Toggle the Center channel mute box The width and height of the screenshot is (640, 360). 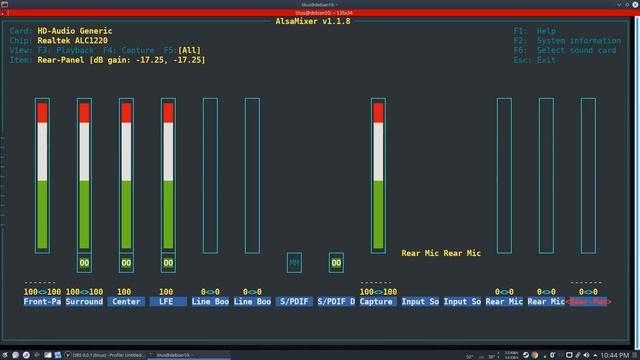click(x=126, y=263)
